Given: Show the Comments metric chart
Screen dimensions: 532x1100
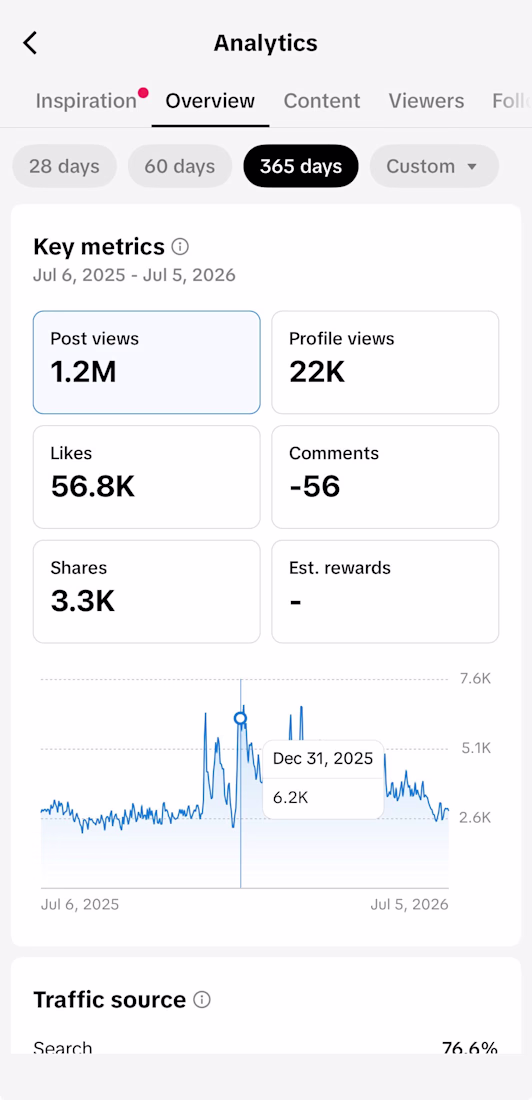Looking at the screenshot, I should (385, 477).
